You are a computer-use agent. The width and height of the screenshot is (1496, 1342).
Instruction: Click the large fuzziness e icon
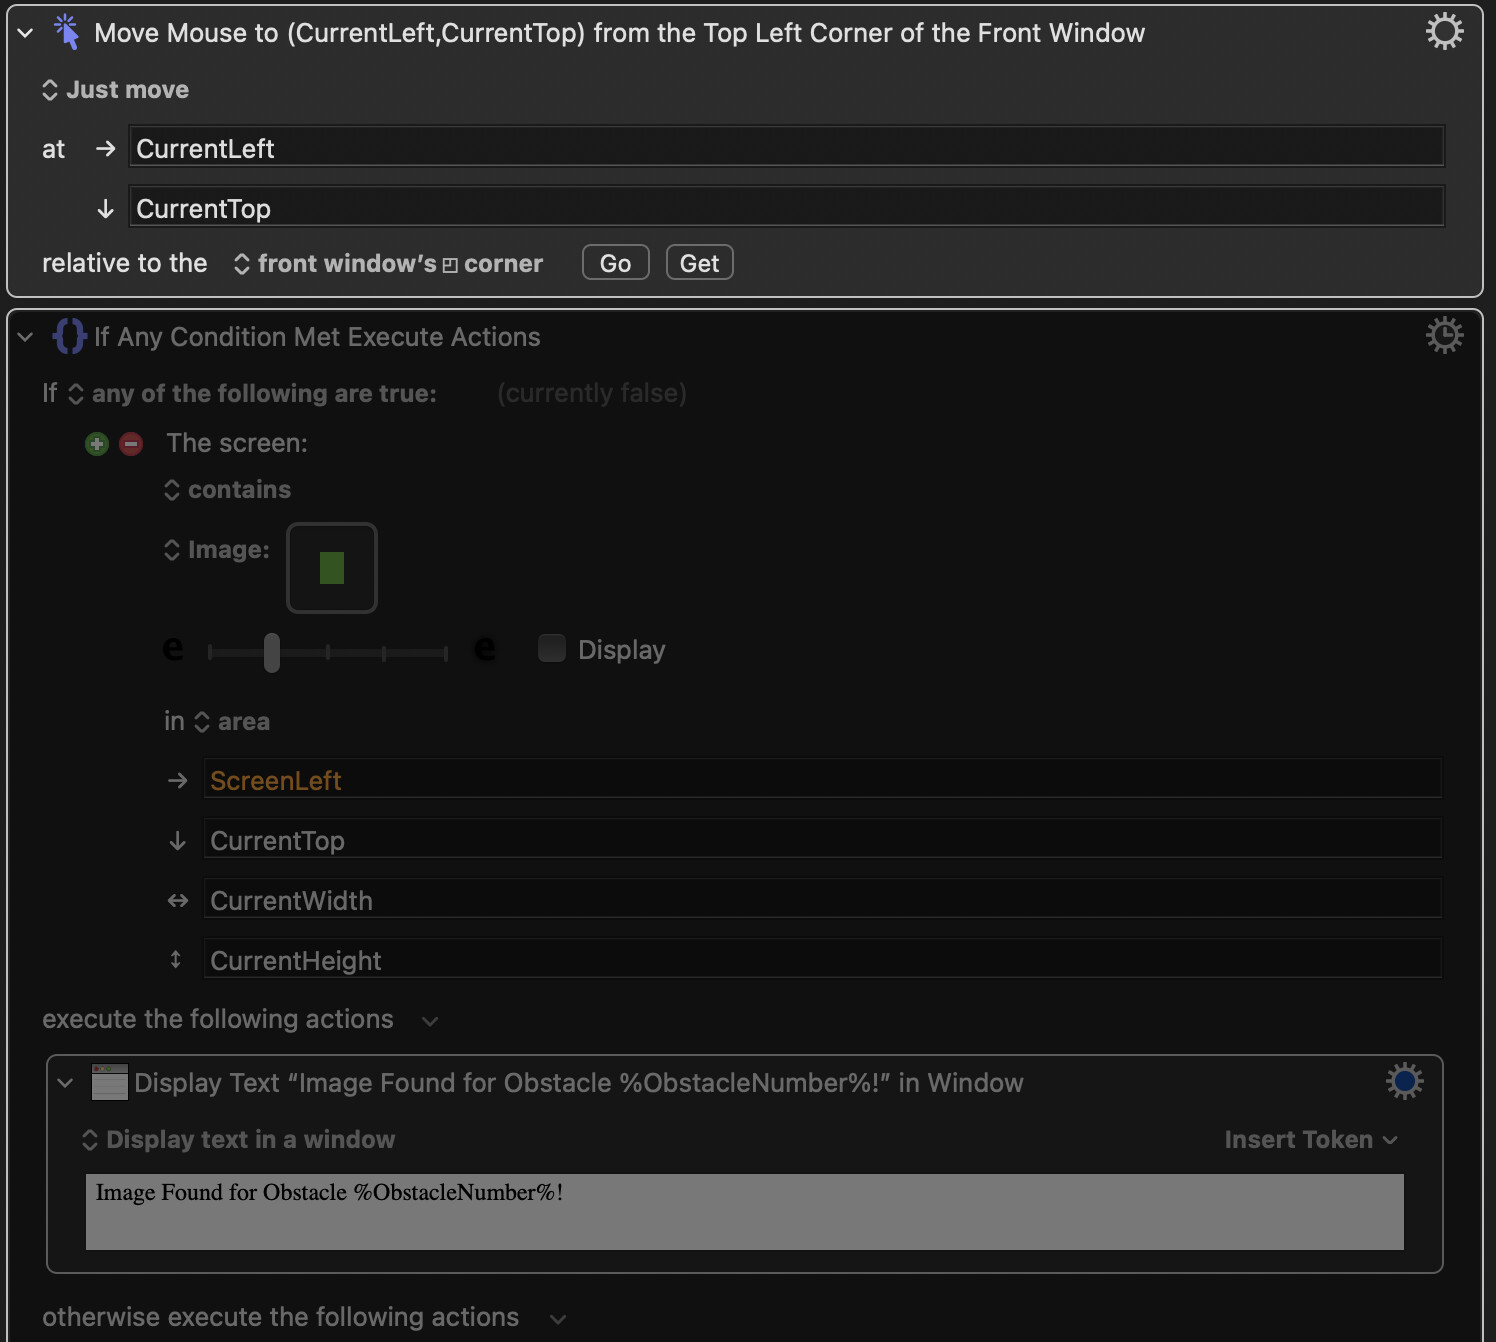tap(485, 650)
